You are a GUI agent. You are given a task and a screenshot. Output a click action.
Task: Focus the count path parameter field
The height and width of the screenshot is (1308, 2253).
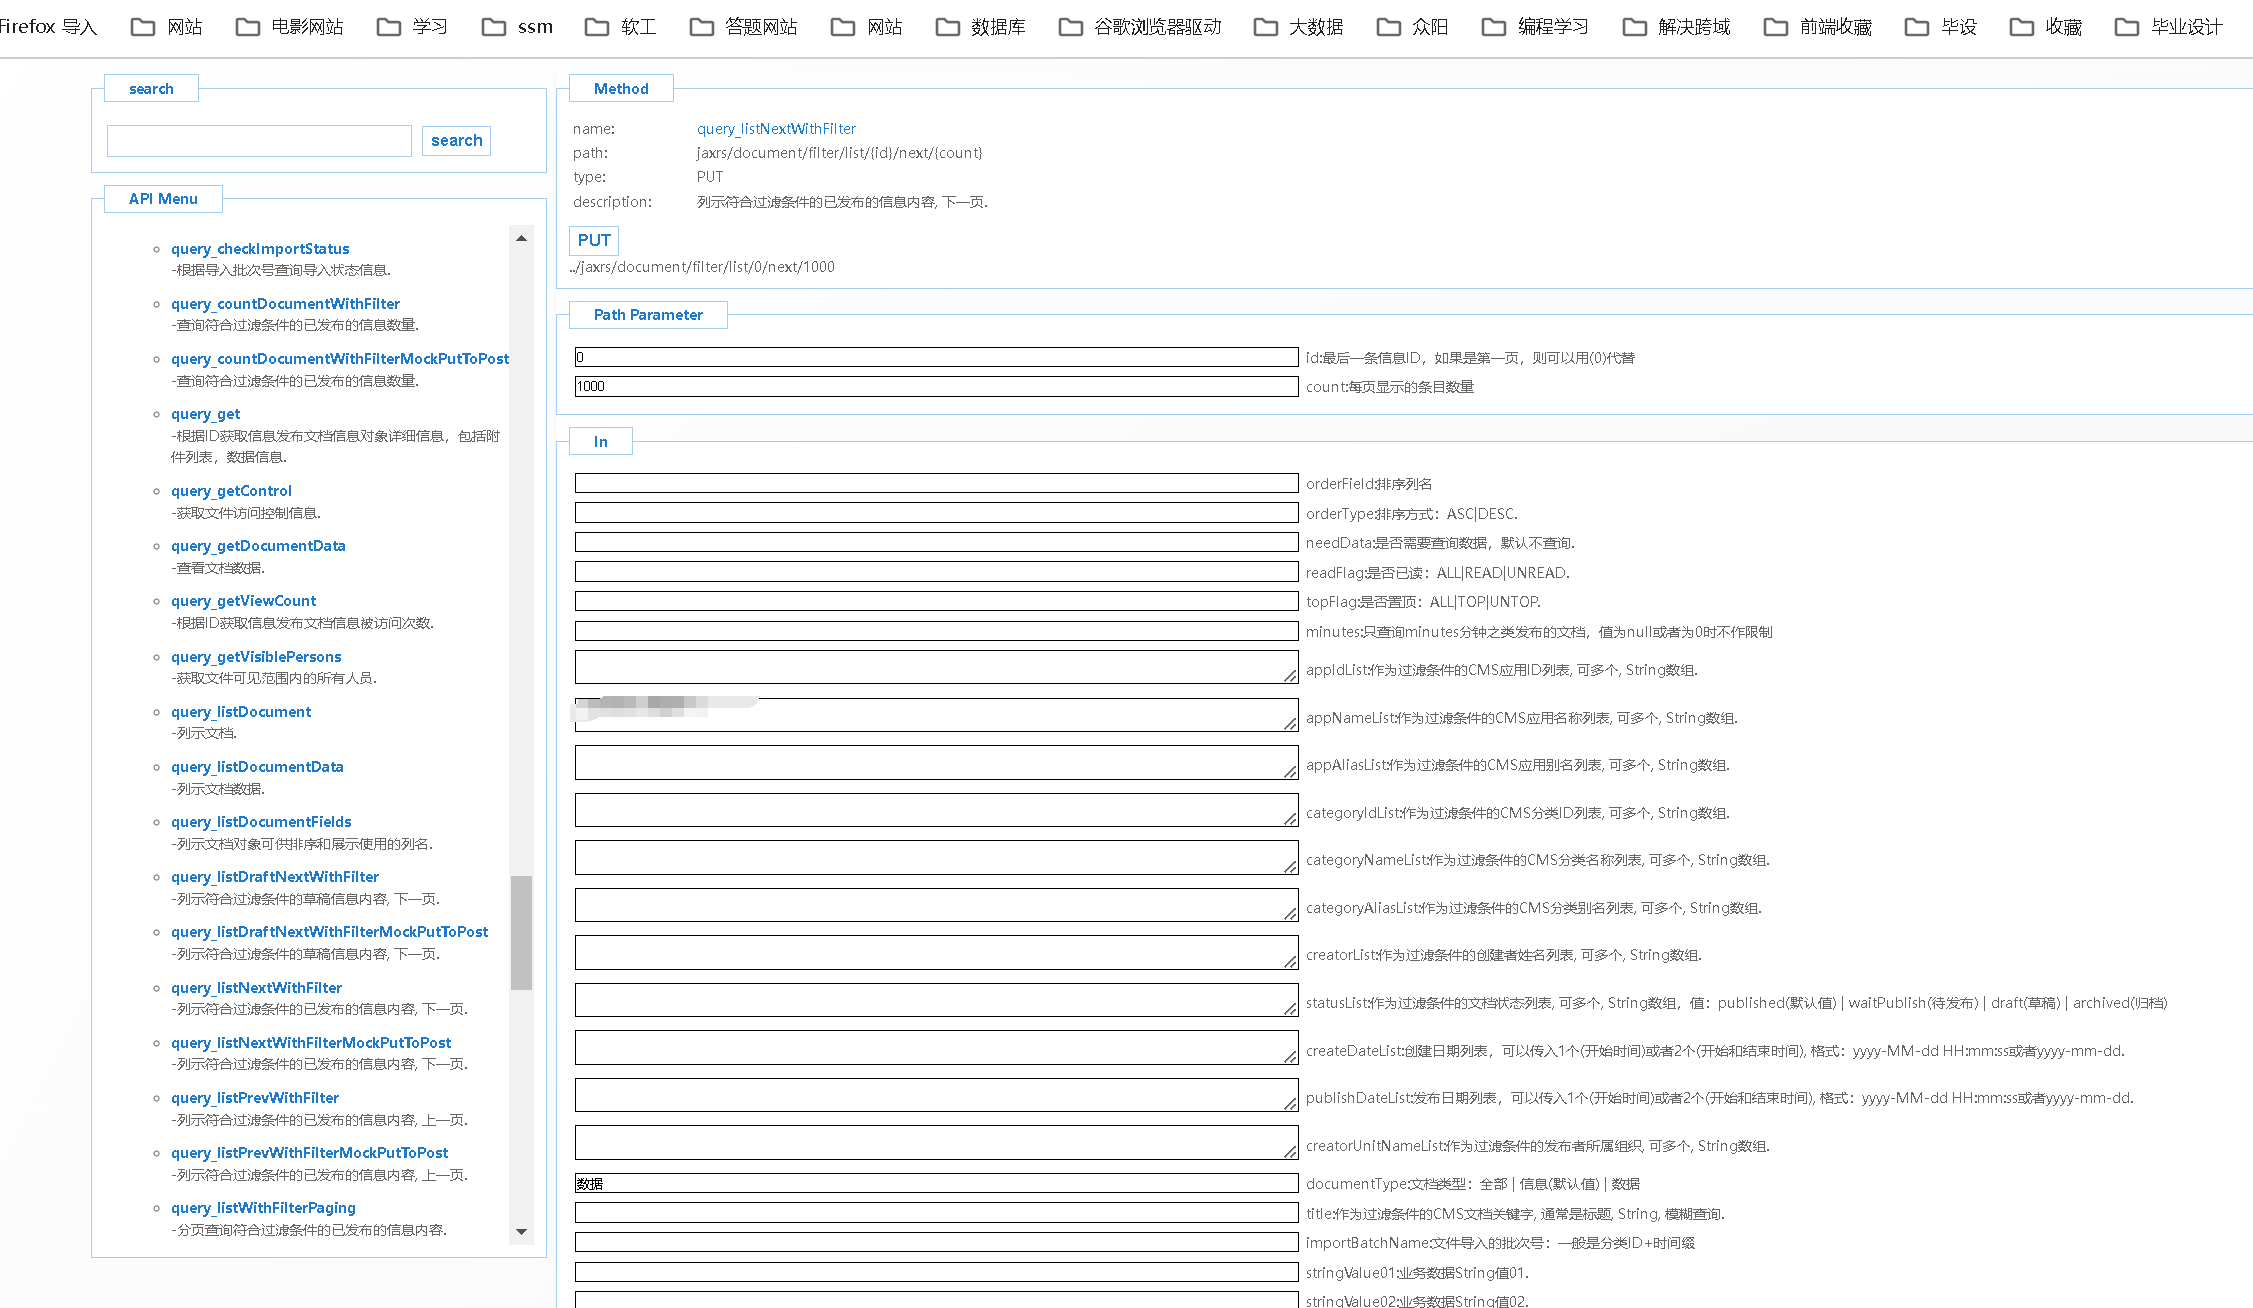click(x=936, y=387)
